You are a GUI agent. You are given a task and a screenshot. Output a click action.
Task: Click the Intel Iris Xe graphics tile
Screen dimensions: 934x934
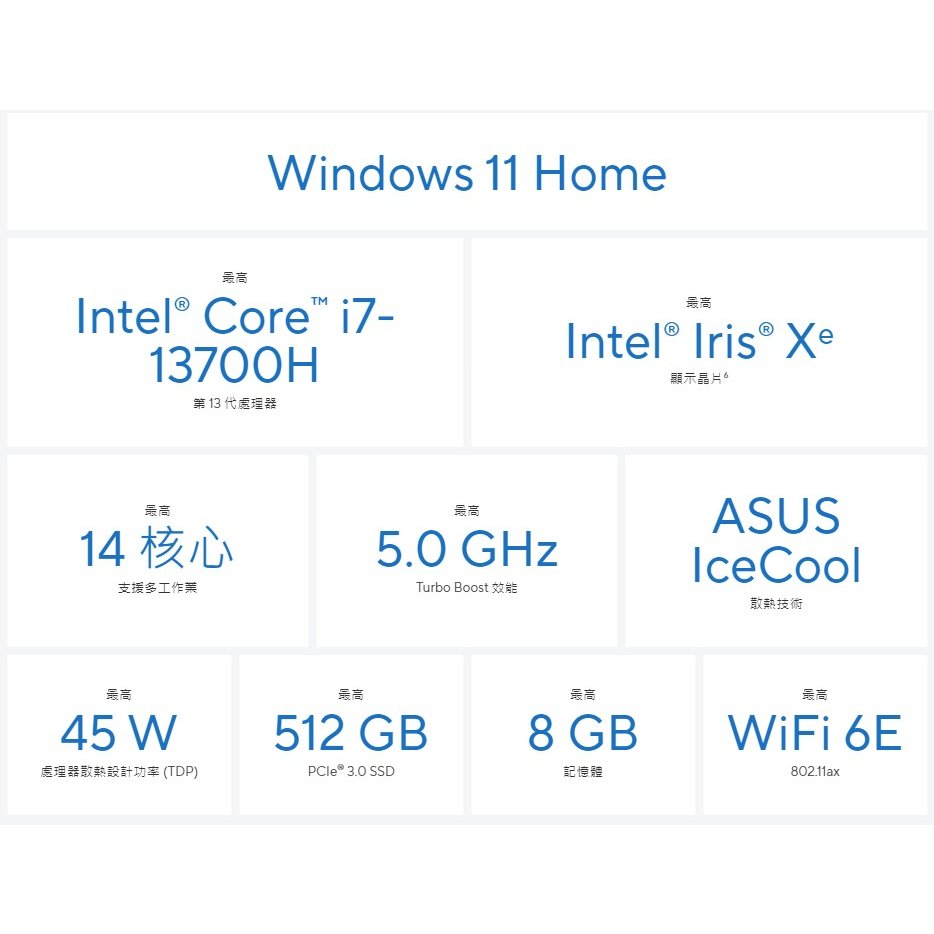(x=699, y=342)
